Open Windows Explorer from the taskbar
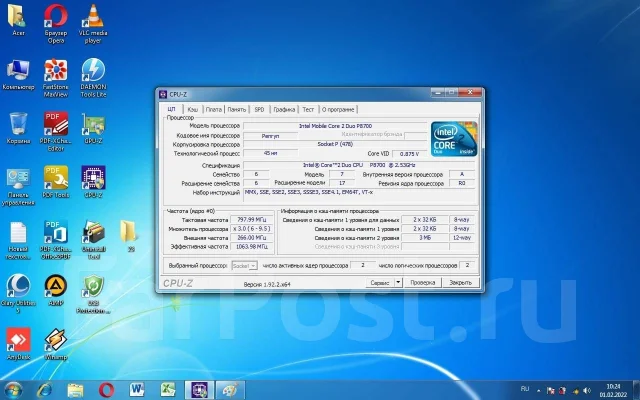Screen dimensions: 640x400 [75, 390]
